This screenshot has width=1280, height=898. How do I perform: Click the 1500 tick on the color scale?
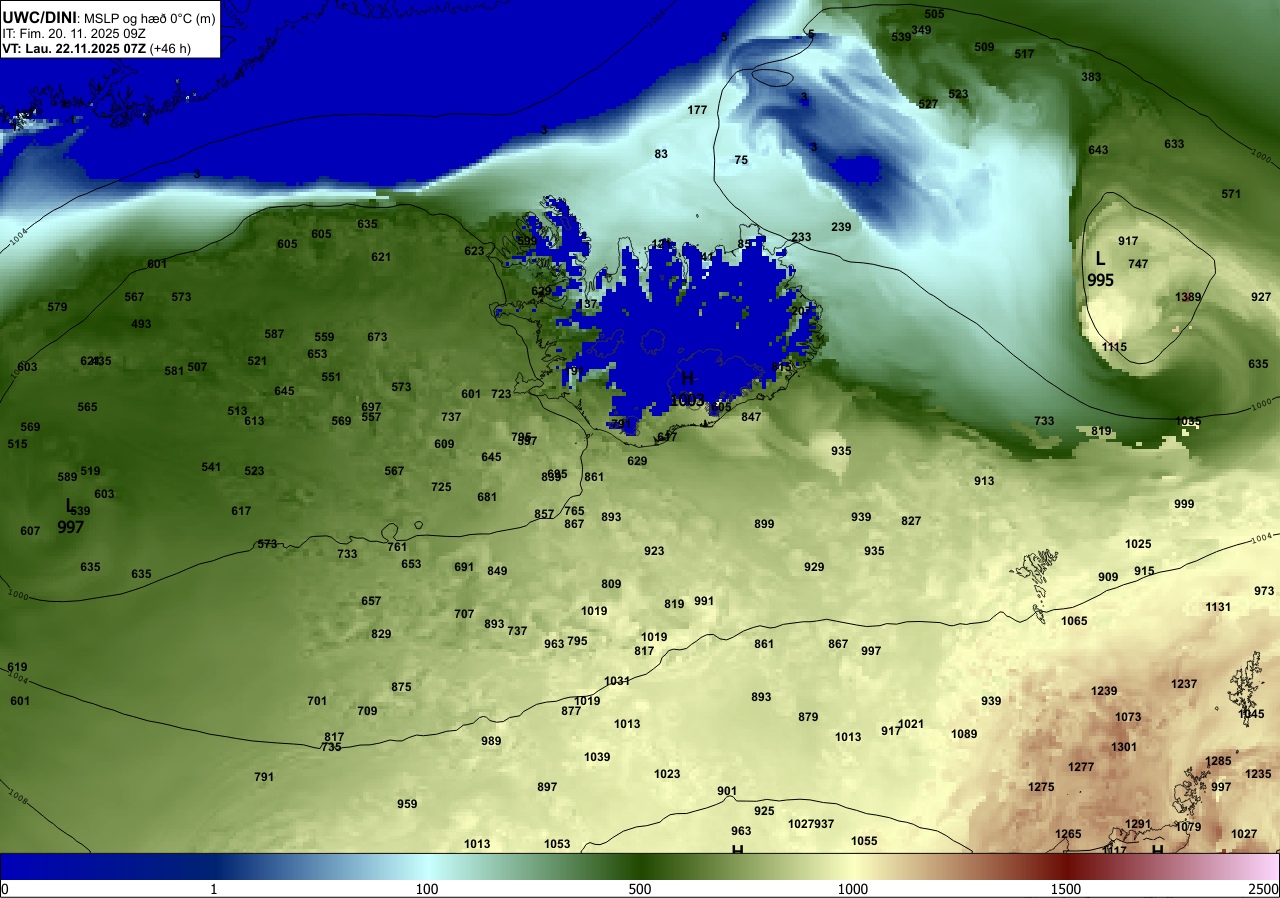point(1066,889)
